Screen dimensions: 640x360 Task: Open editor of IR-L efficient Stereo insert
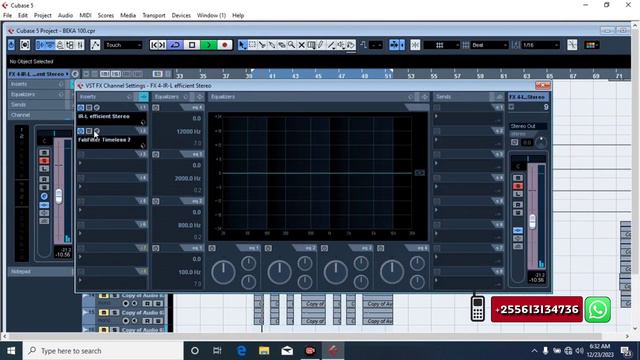pos(97,108)
